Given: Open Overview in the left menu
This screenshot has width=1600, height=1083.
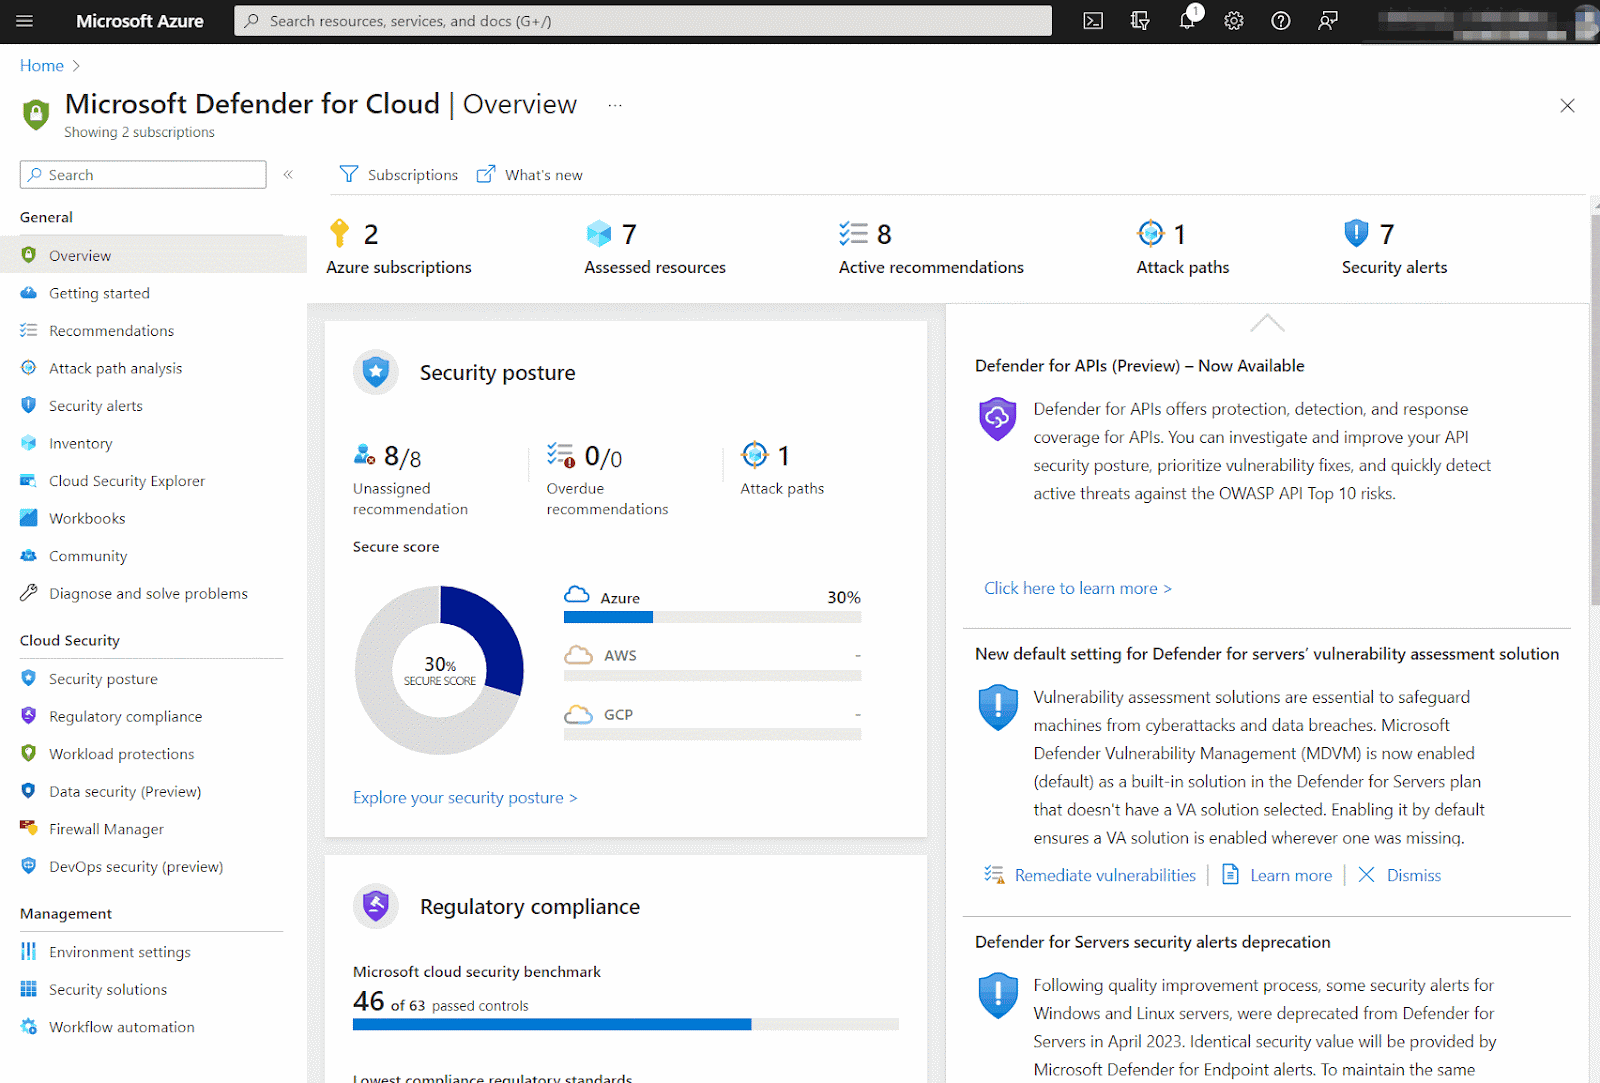Looking at the screenshot, I should click(x=153, y=255).
